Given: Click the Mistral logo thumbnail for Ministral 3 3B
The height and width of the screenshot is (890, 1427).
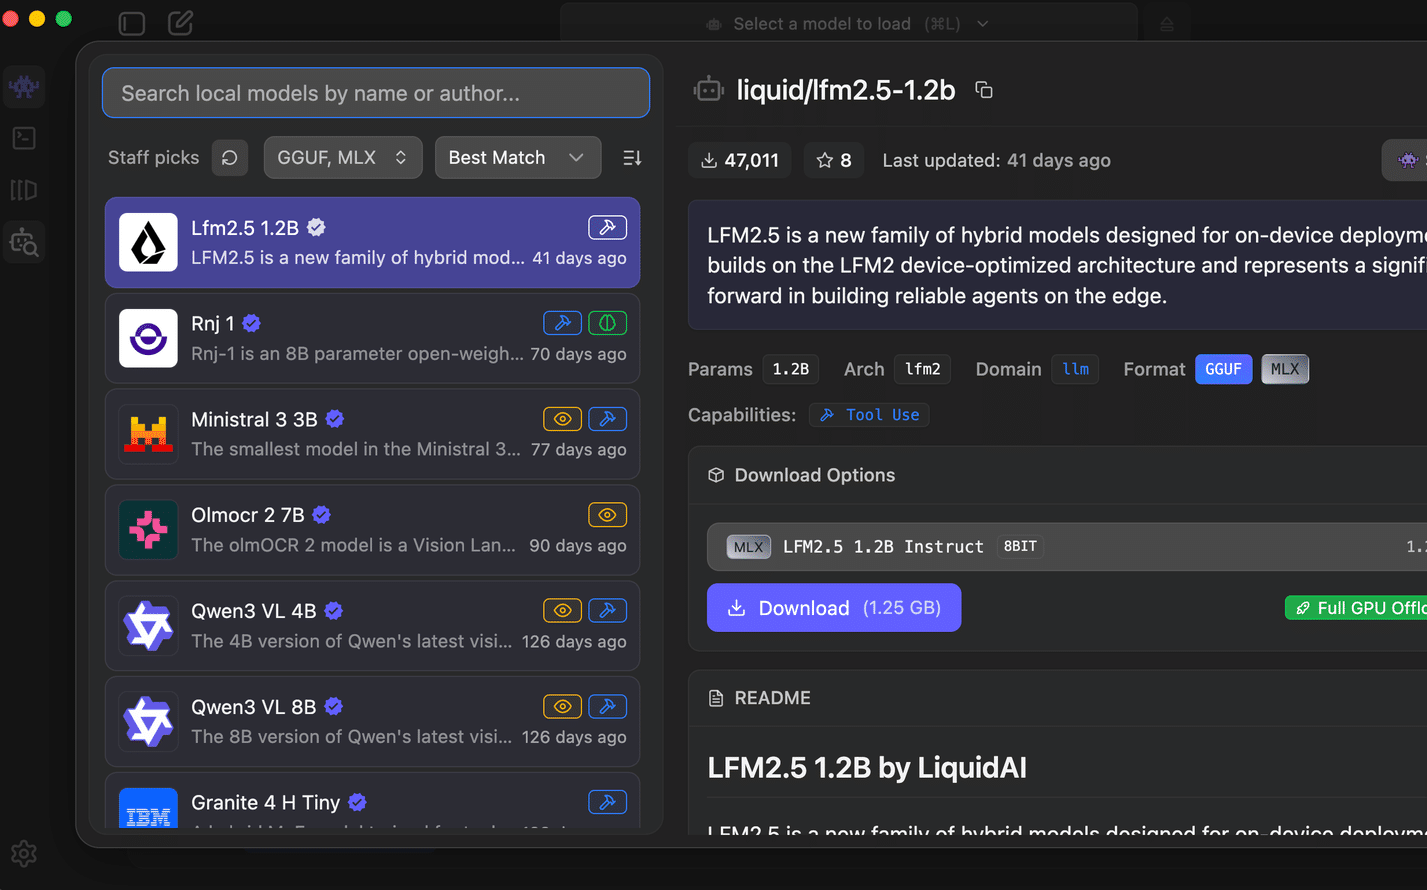Looking at the screenshot, I should (148, 434).
